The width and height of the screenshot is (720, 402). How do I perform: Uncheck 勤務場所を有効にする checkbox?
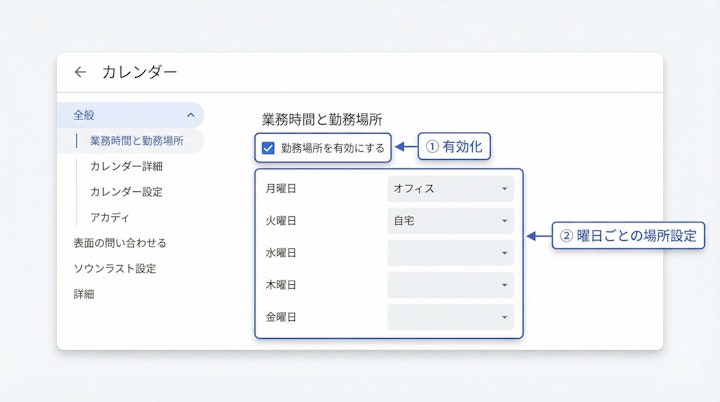pyautogui.click(x=268, y=148)
